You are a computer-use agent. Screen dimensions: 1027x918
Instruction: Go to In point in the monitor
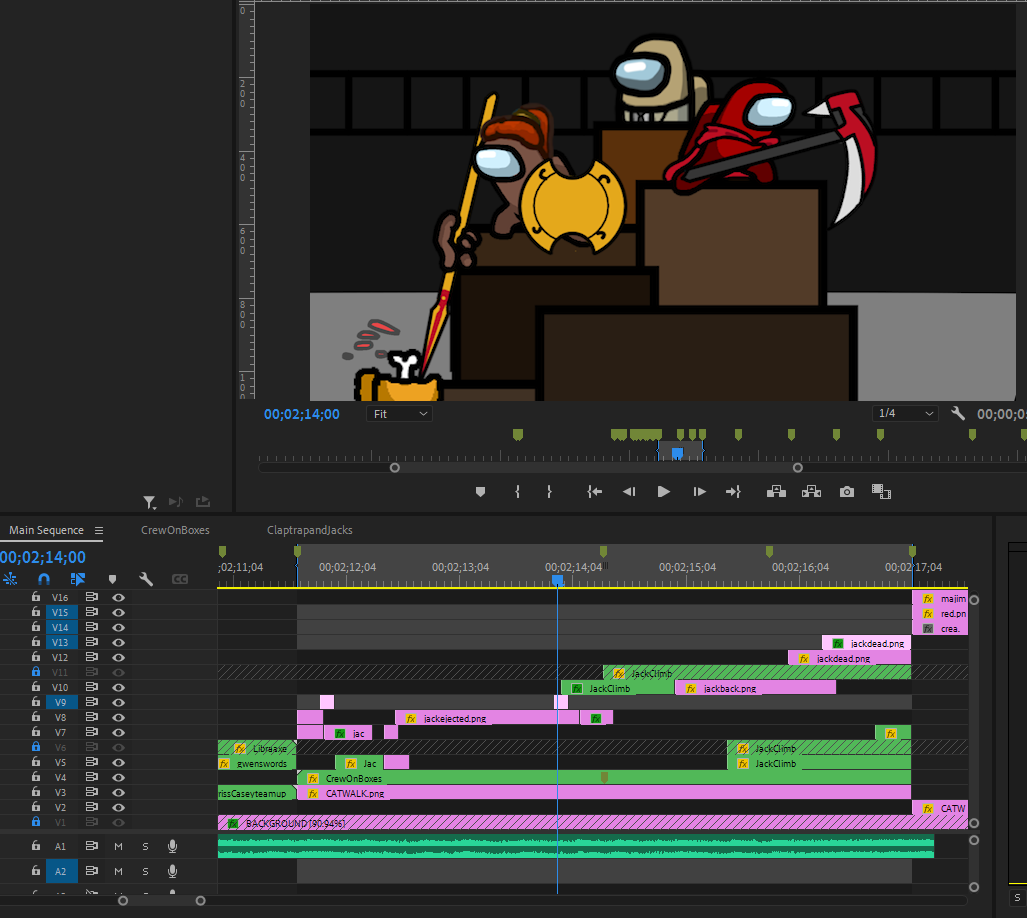point(594,492)
